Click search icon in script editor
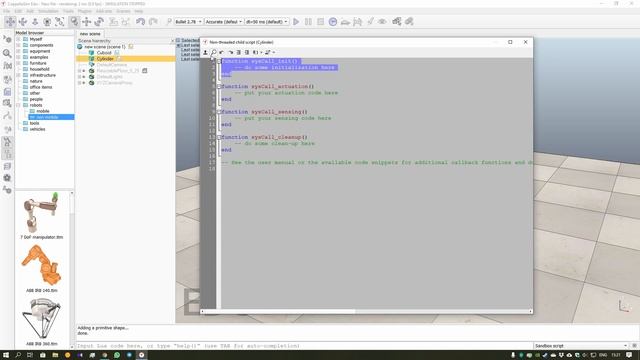The height and width of the screenshot is (360, 640). pos(213,52)
